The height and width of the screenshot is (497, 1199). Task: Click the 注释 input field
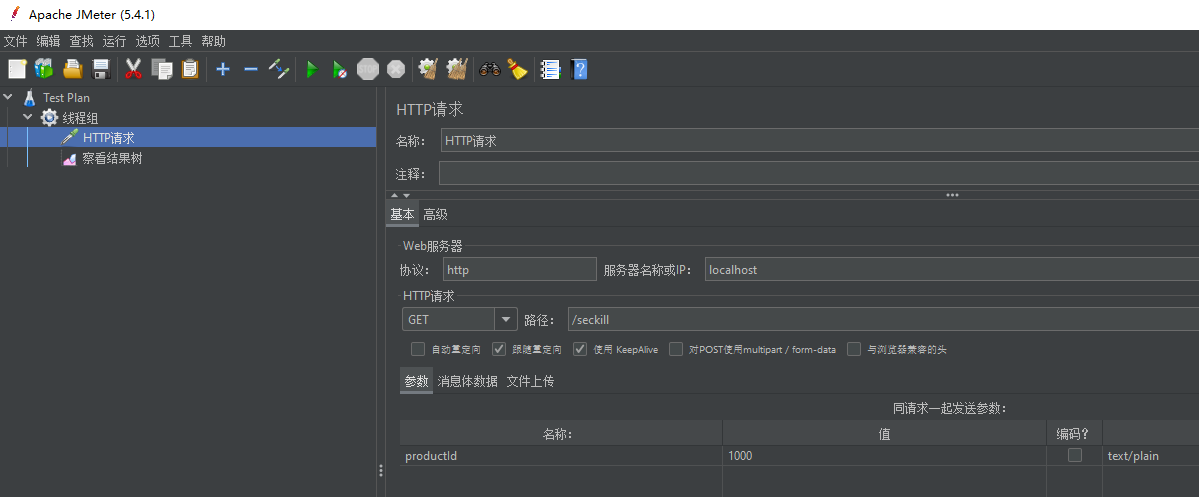[819, 174]
